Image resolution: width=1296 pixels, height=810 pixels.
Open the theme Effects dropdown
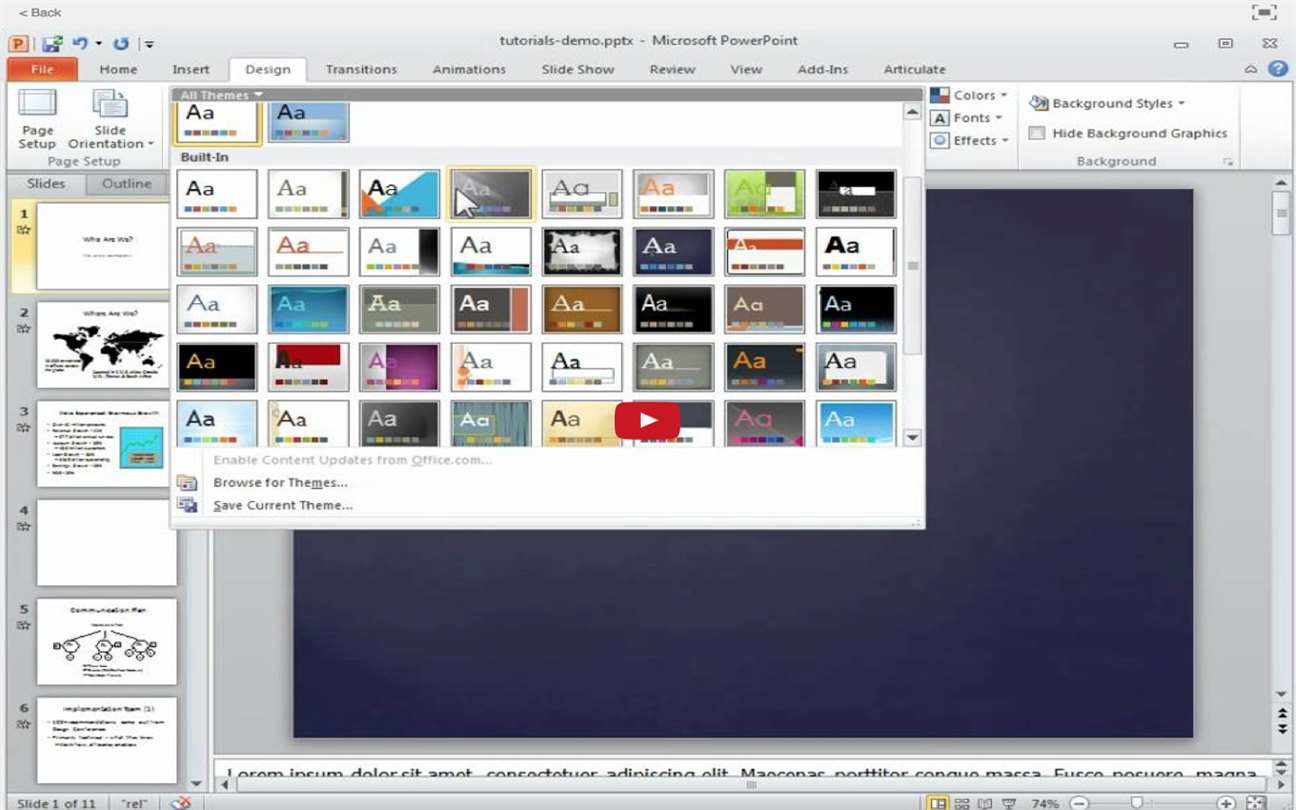969,141
